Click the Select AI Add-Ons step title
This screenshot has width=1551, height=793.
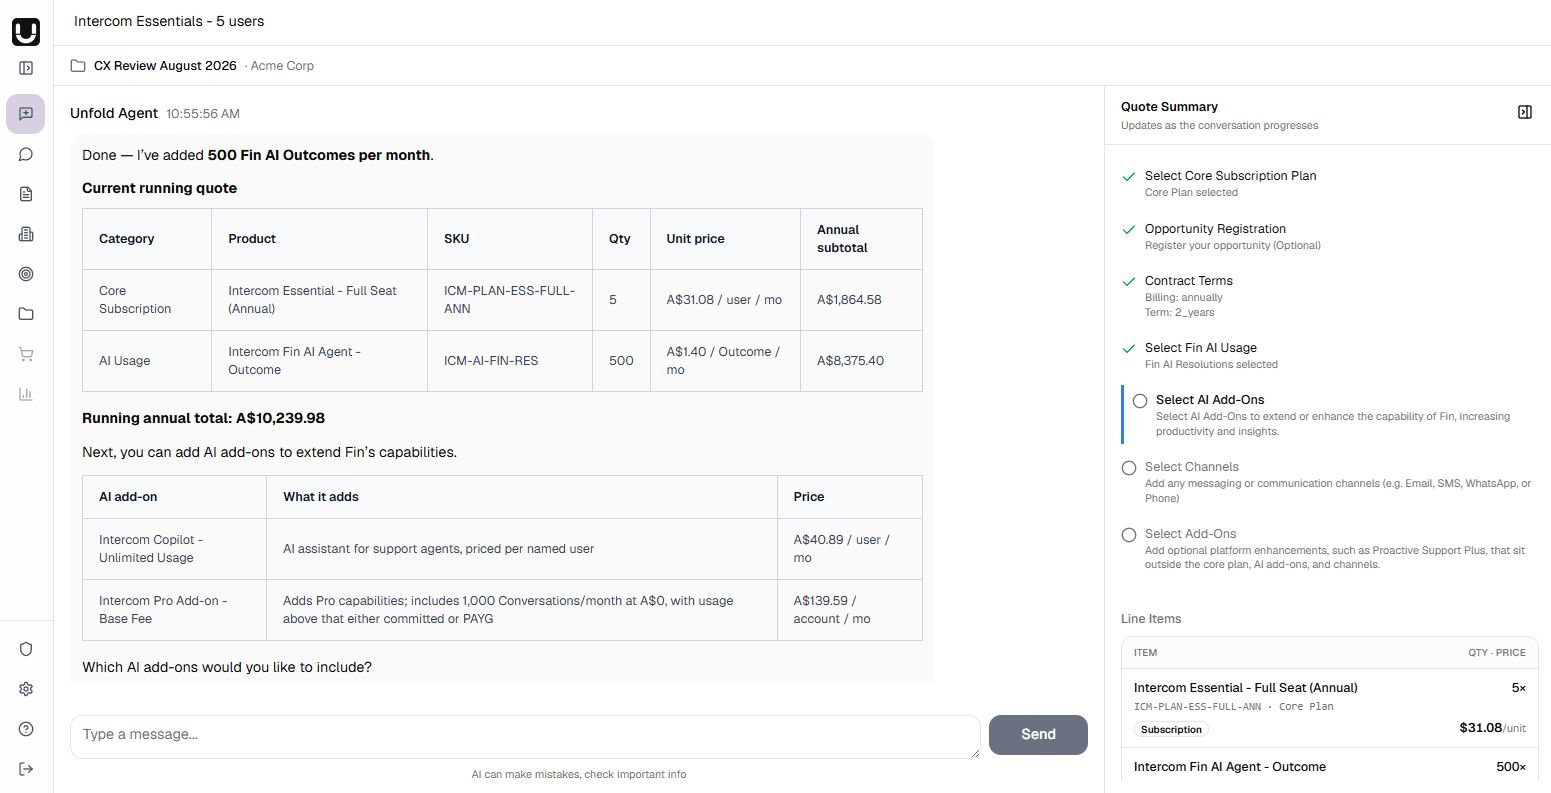[x=1210, y=400]
